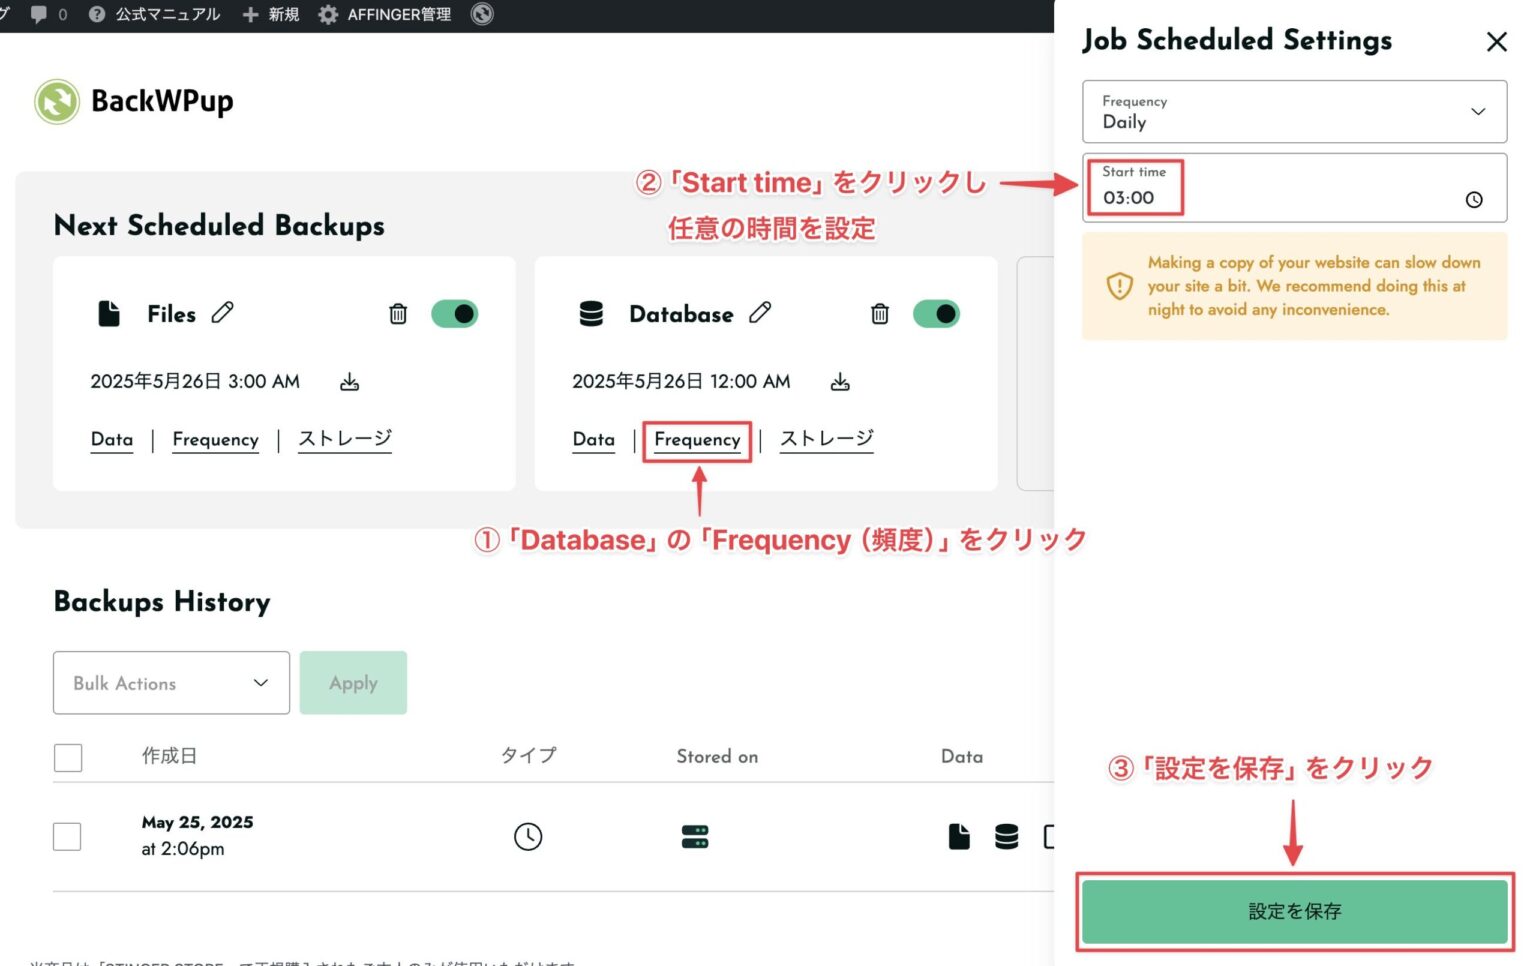The image size is (1536, 966).
Task: Click the BackWPup logo
Action: (x=57, y=101)
